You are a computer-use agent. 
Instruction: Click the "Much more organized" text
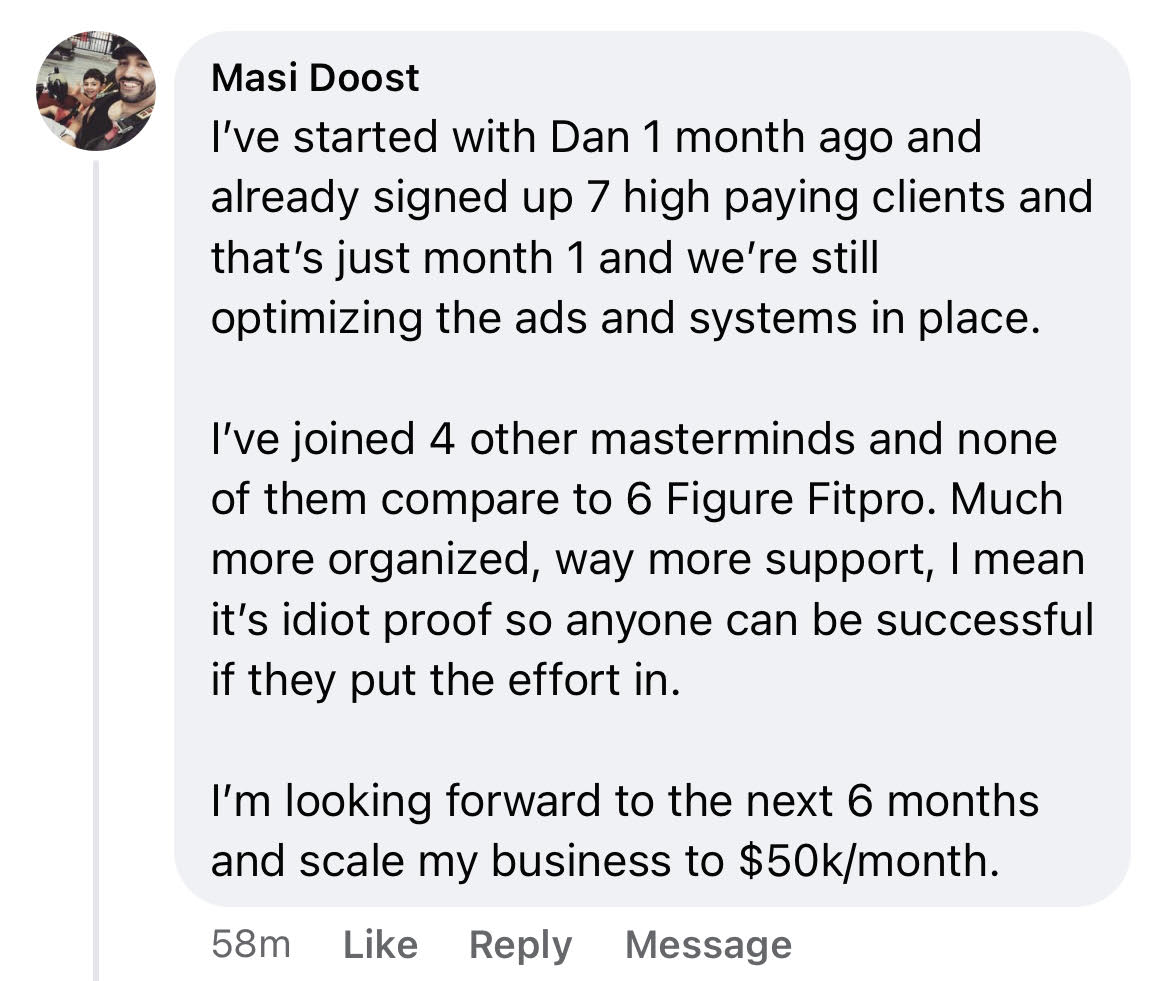coord(1007,499)
